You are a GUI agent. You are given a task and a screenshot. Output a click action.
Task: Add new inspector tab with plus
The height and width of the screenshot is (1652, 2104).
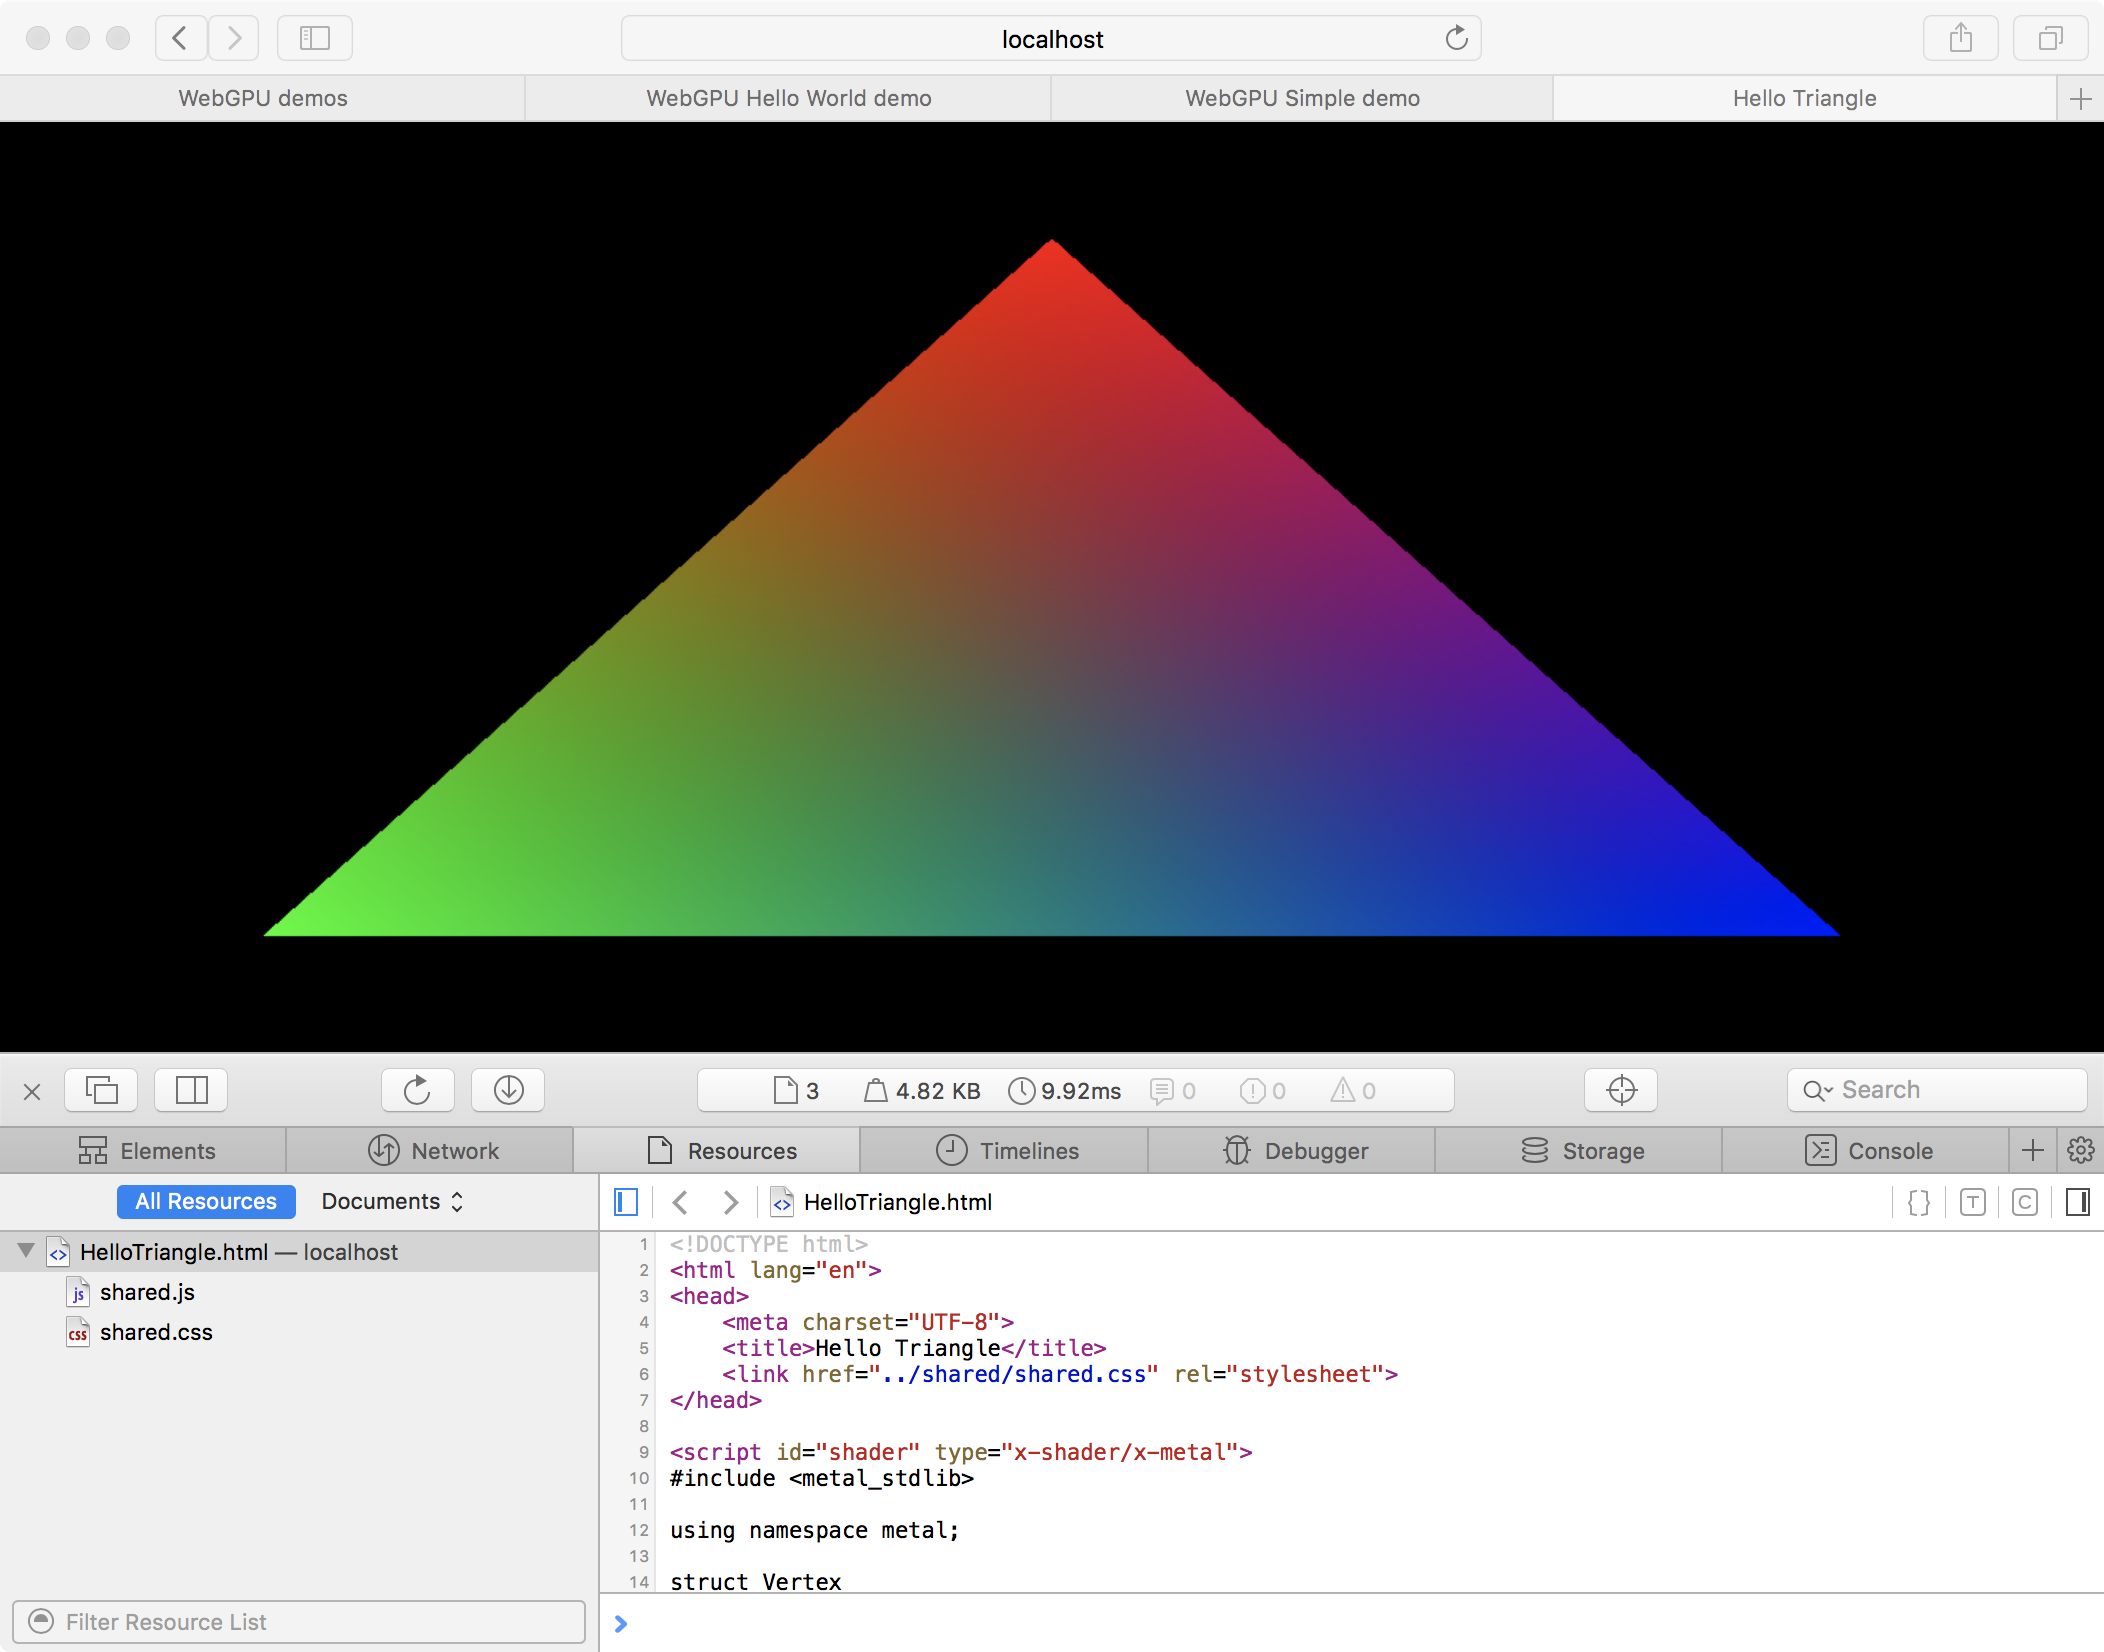point(2032,1151)
